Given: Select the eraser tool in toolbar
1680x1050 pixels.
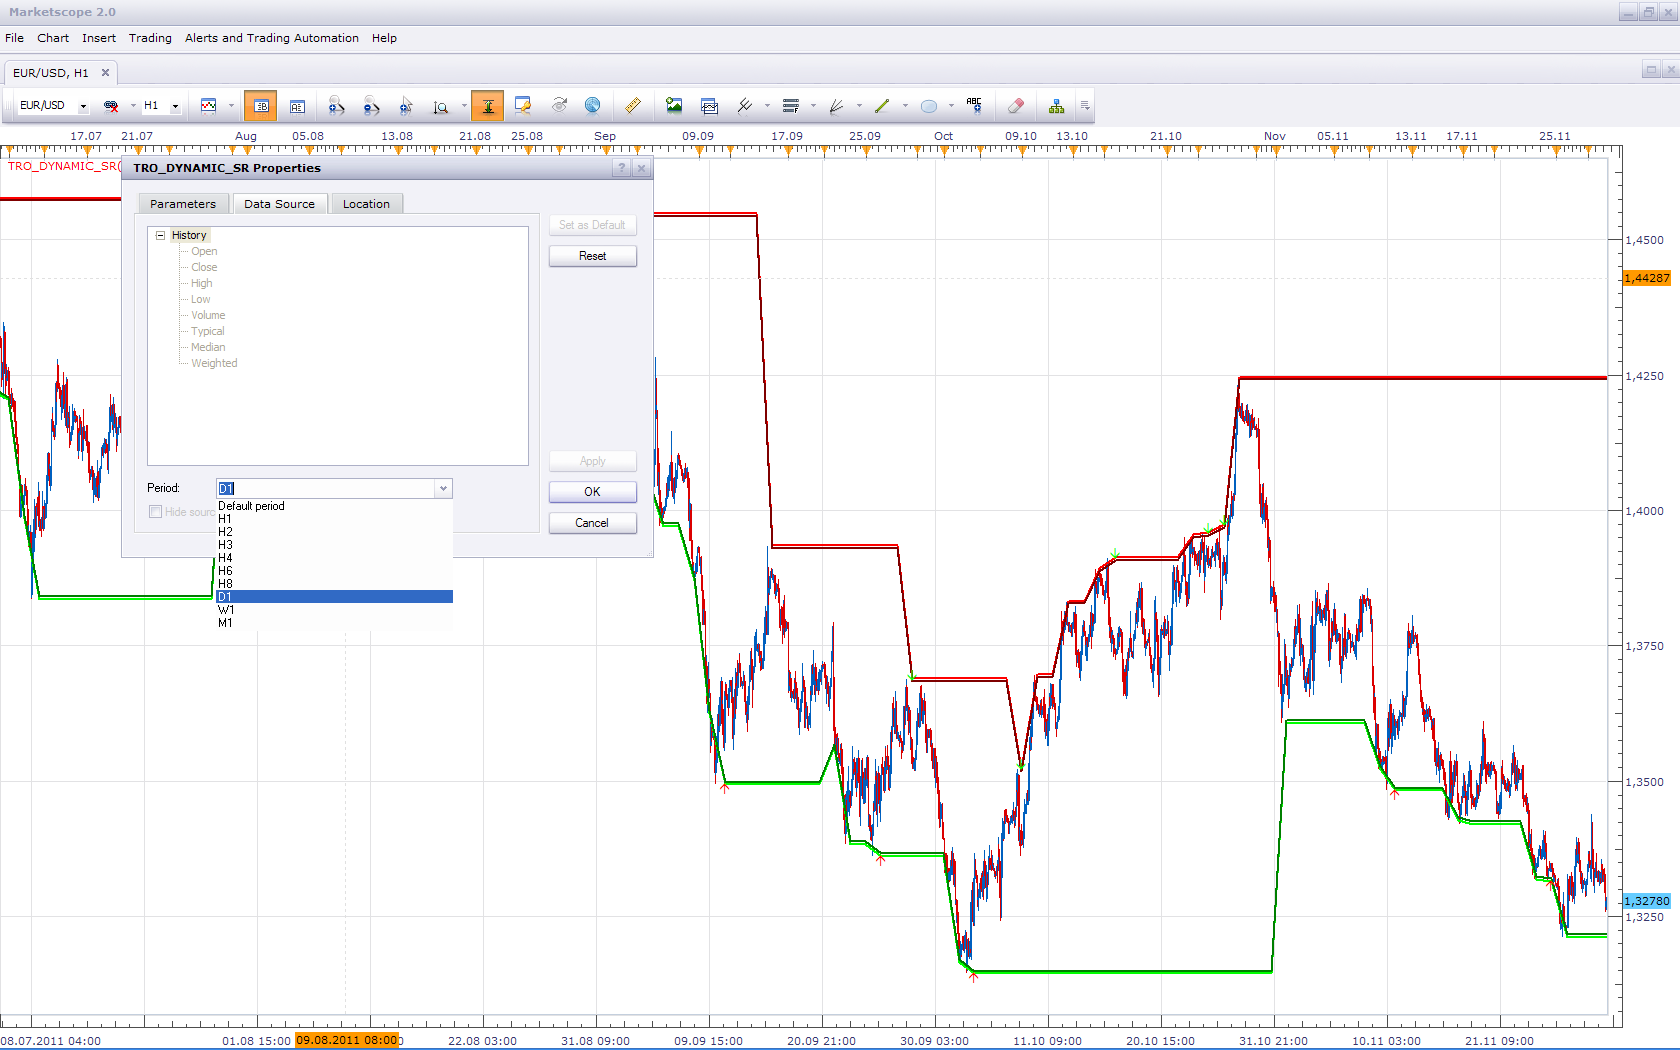Looking at the screenshot, I should tap(1015, 106).
